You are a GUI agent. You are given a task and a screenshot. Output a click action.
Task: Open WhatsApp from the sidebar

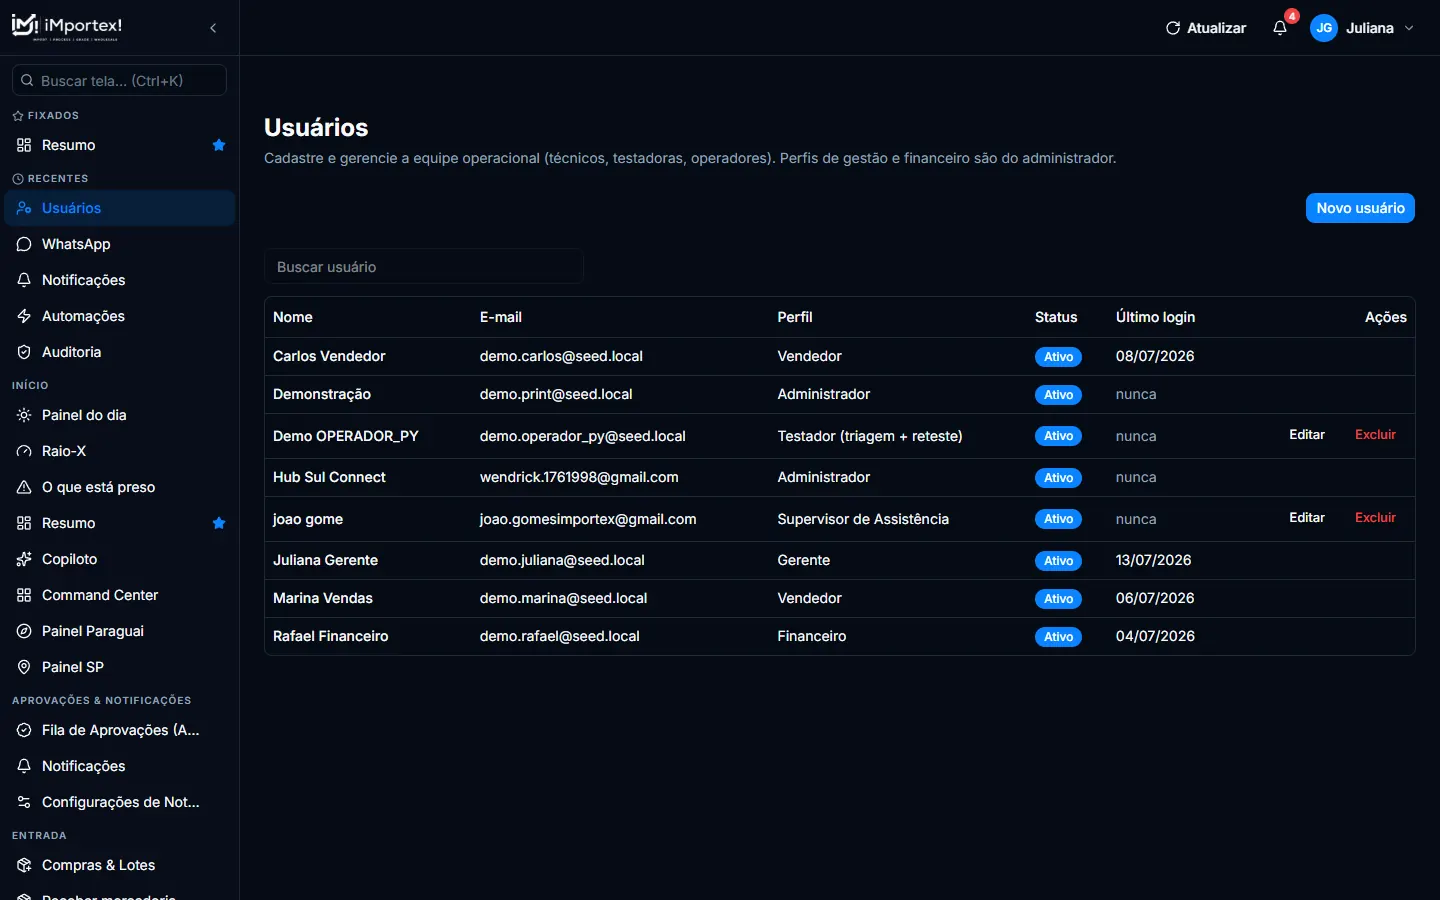coord(120,244)
